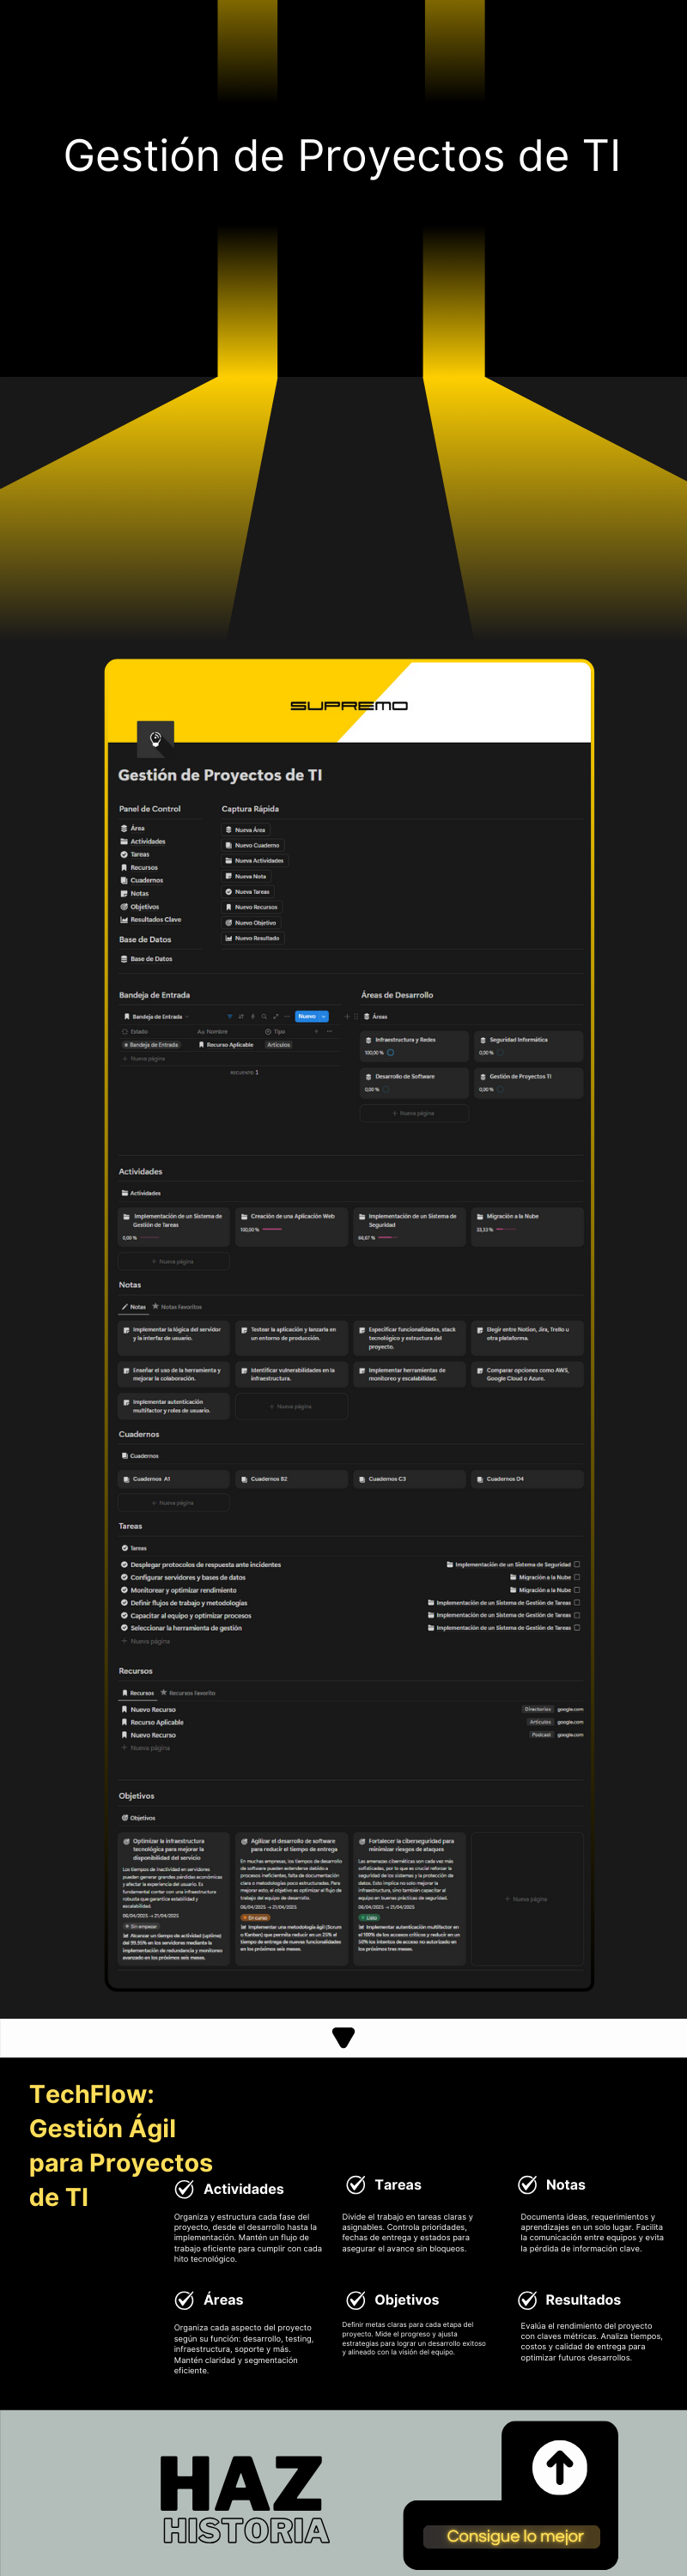The image size is (687, 2576).
Task: Click the plus icon left of Áreas view
Action: click(347, 1016)
